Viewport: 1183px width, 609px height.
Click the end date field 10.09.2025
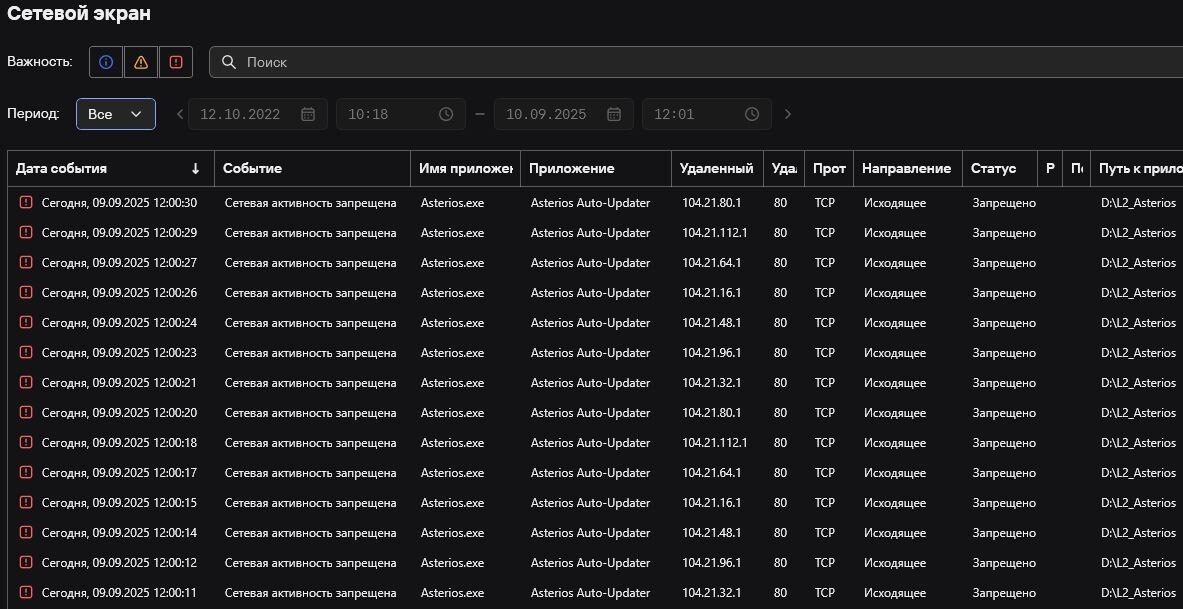[546, 114]
